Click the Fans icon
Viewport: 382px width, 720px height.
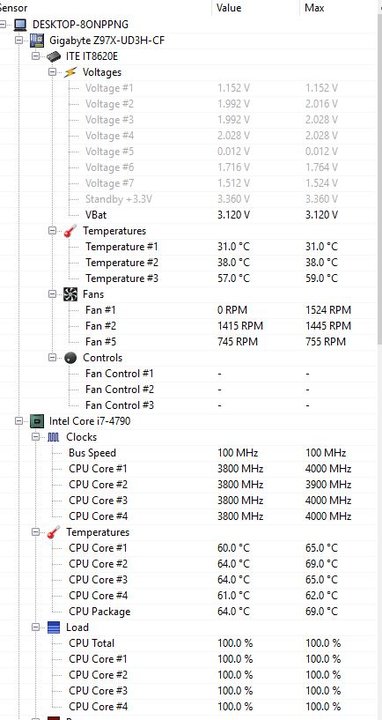tap(70, 294)
